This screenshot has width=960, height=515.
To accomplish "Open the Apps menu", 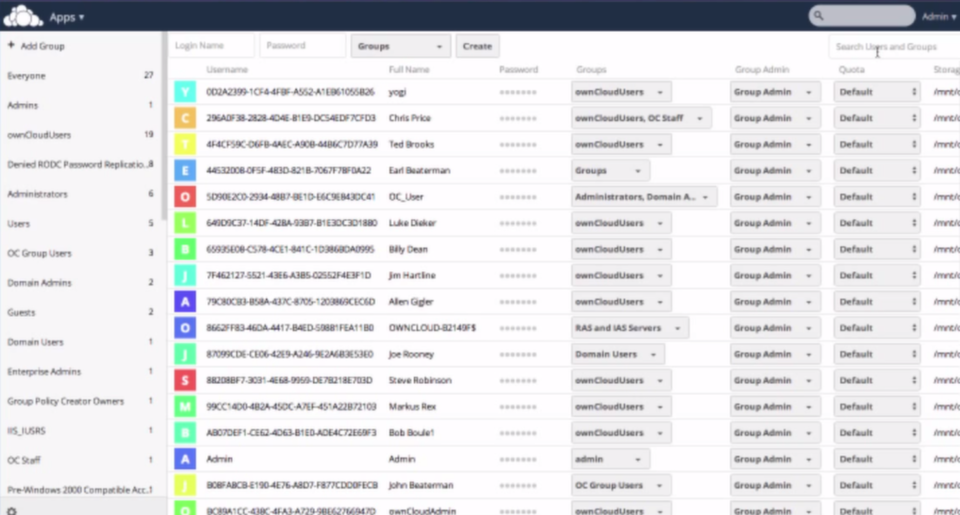I will tap(67, 17).
